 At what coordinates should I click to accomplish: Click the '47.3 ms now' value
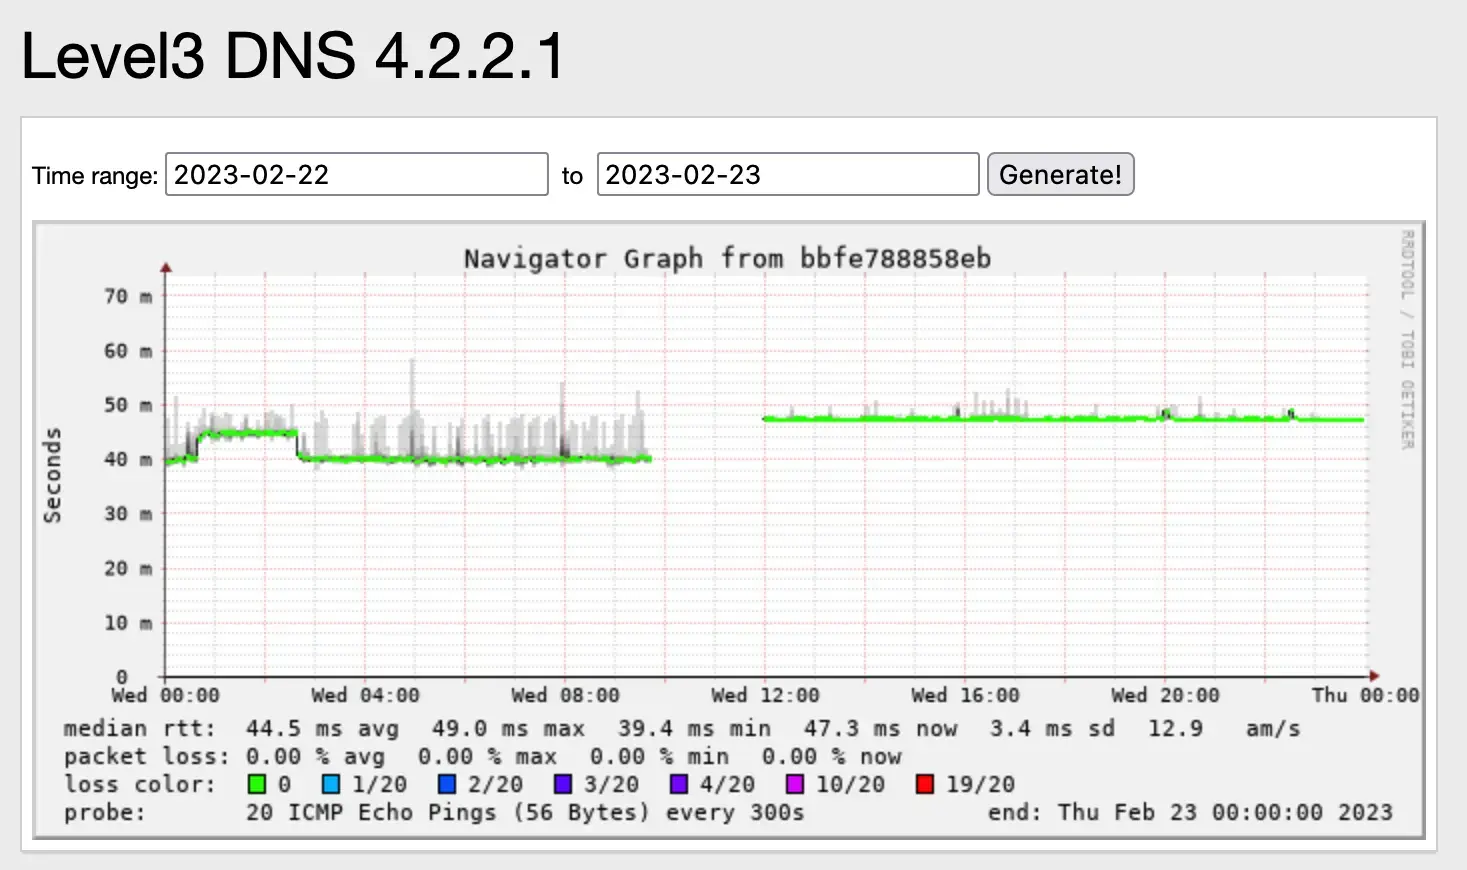pos(880,729)
